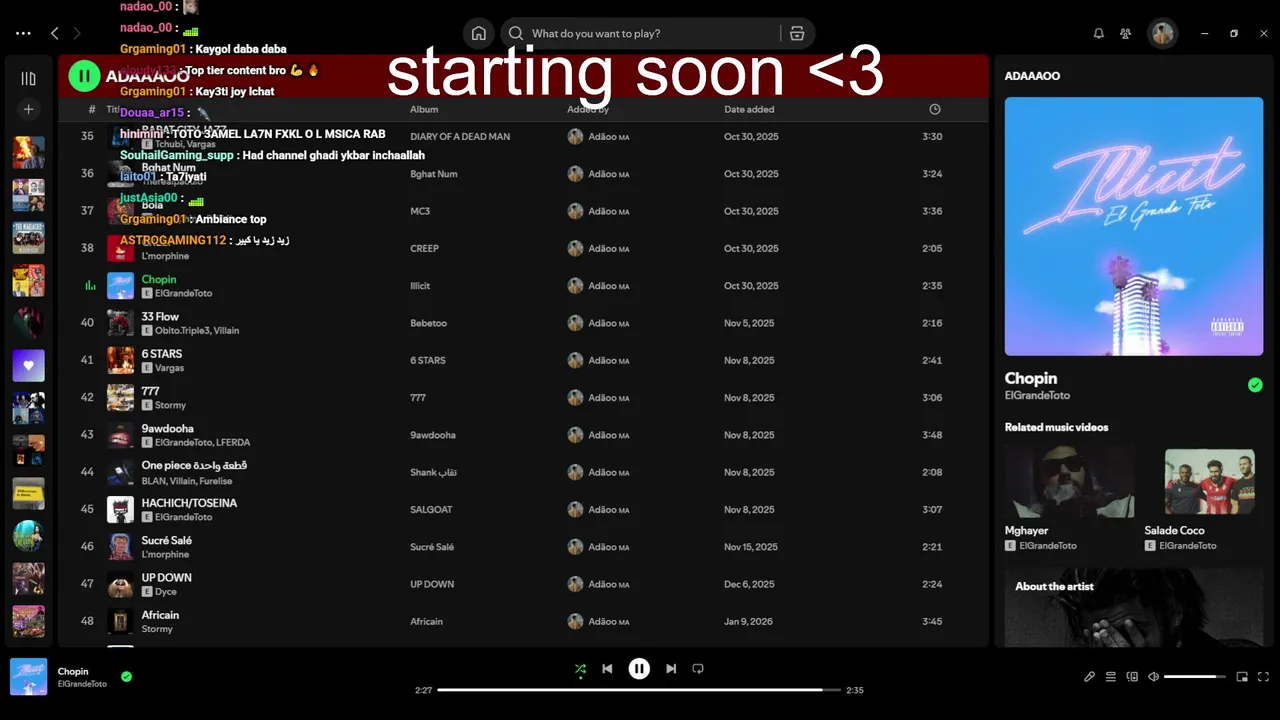Select the Africain track title
The image size is (1280, 720).
pyautogui.click(x=160, y=615)
